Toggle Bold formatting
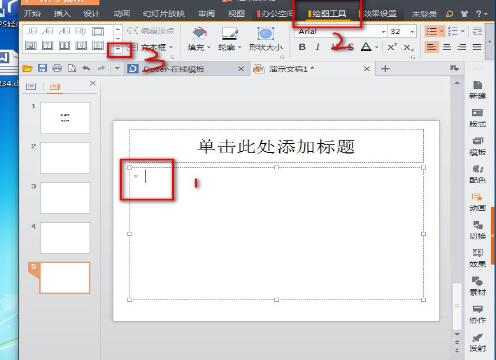This screenshot has height=360, width=496. click(x=302, y=47)
